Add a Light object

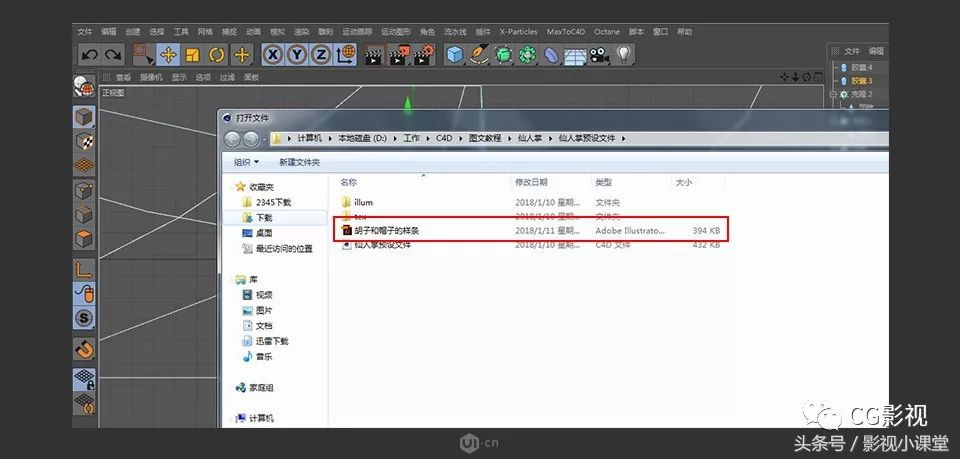tap(623, 55)
